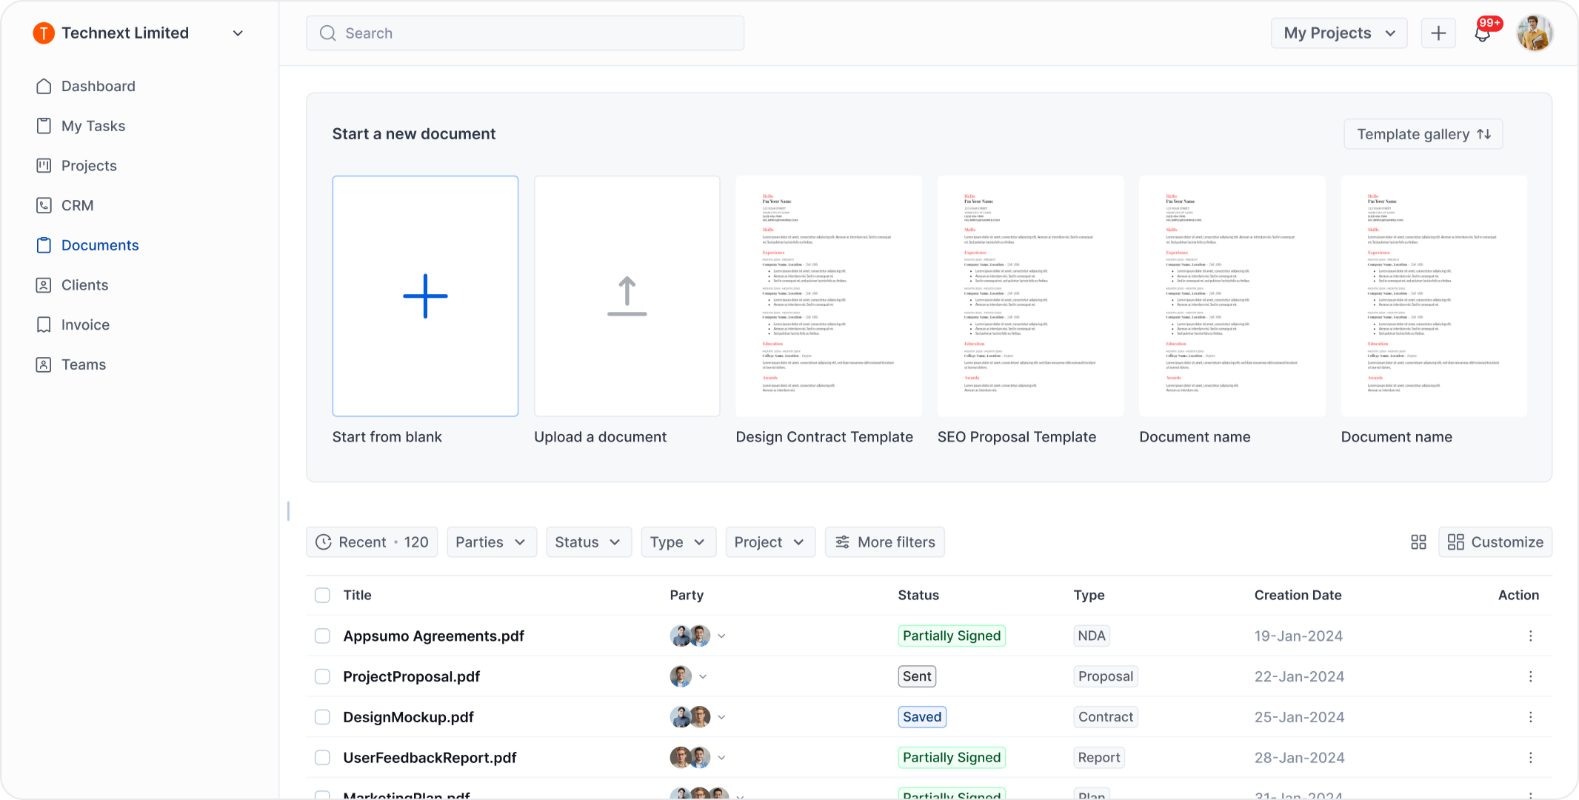This screenshot has width=1579, height=800.
Task: Switch to grid view icon
Action: pos(1418,542)
